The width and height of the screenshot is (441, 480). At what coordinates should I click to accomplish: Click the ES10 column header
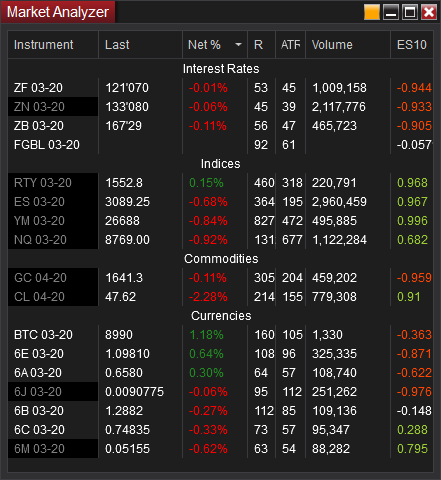click(412, 45)
